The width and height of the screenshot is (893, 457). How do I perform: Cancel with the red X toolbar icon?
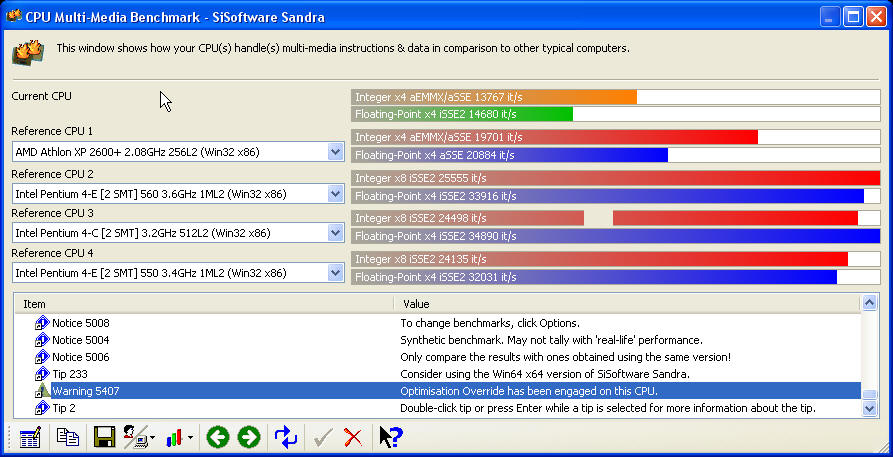[x=353, y=438]
